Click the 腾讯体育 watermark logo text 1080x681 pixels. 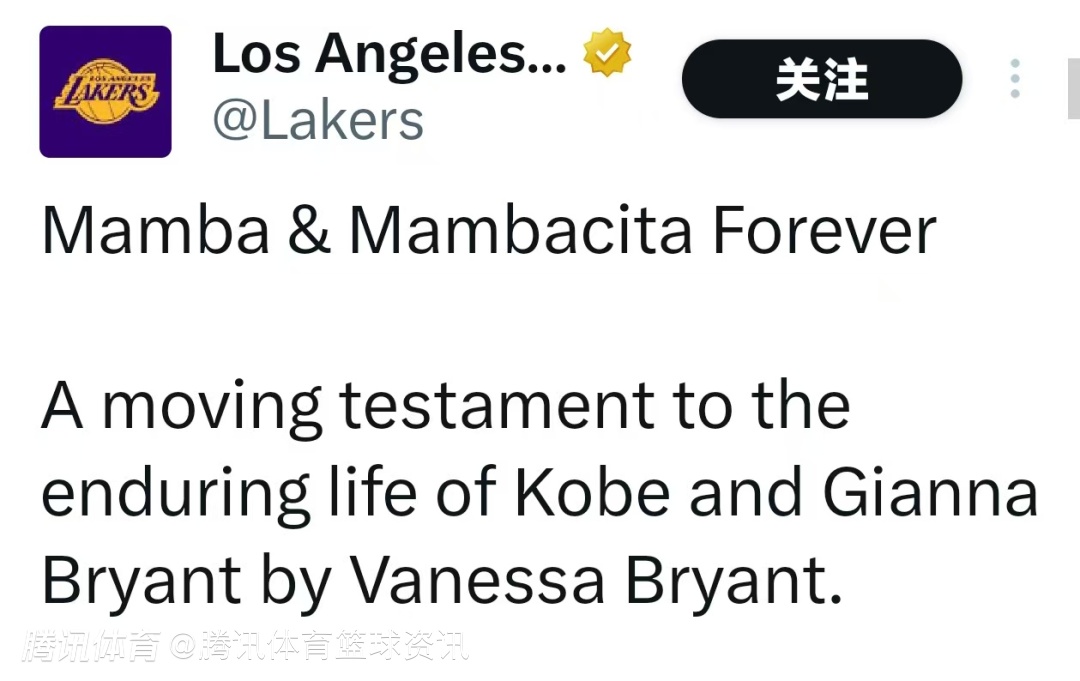[94, 647]
